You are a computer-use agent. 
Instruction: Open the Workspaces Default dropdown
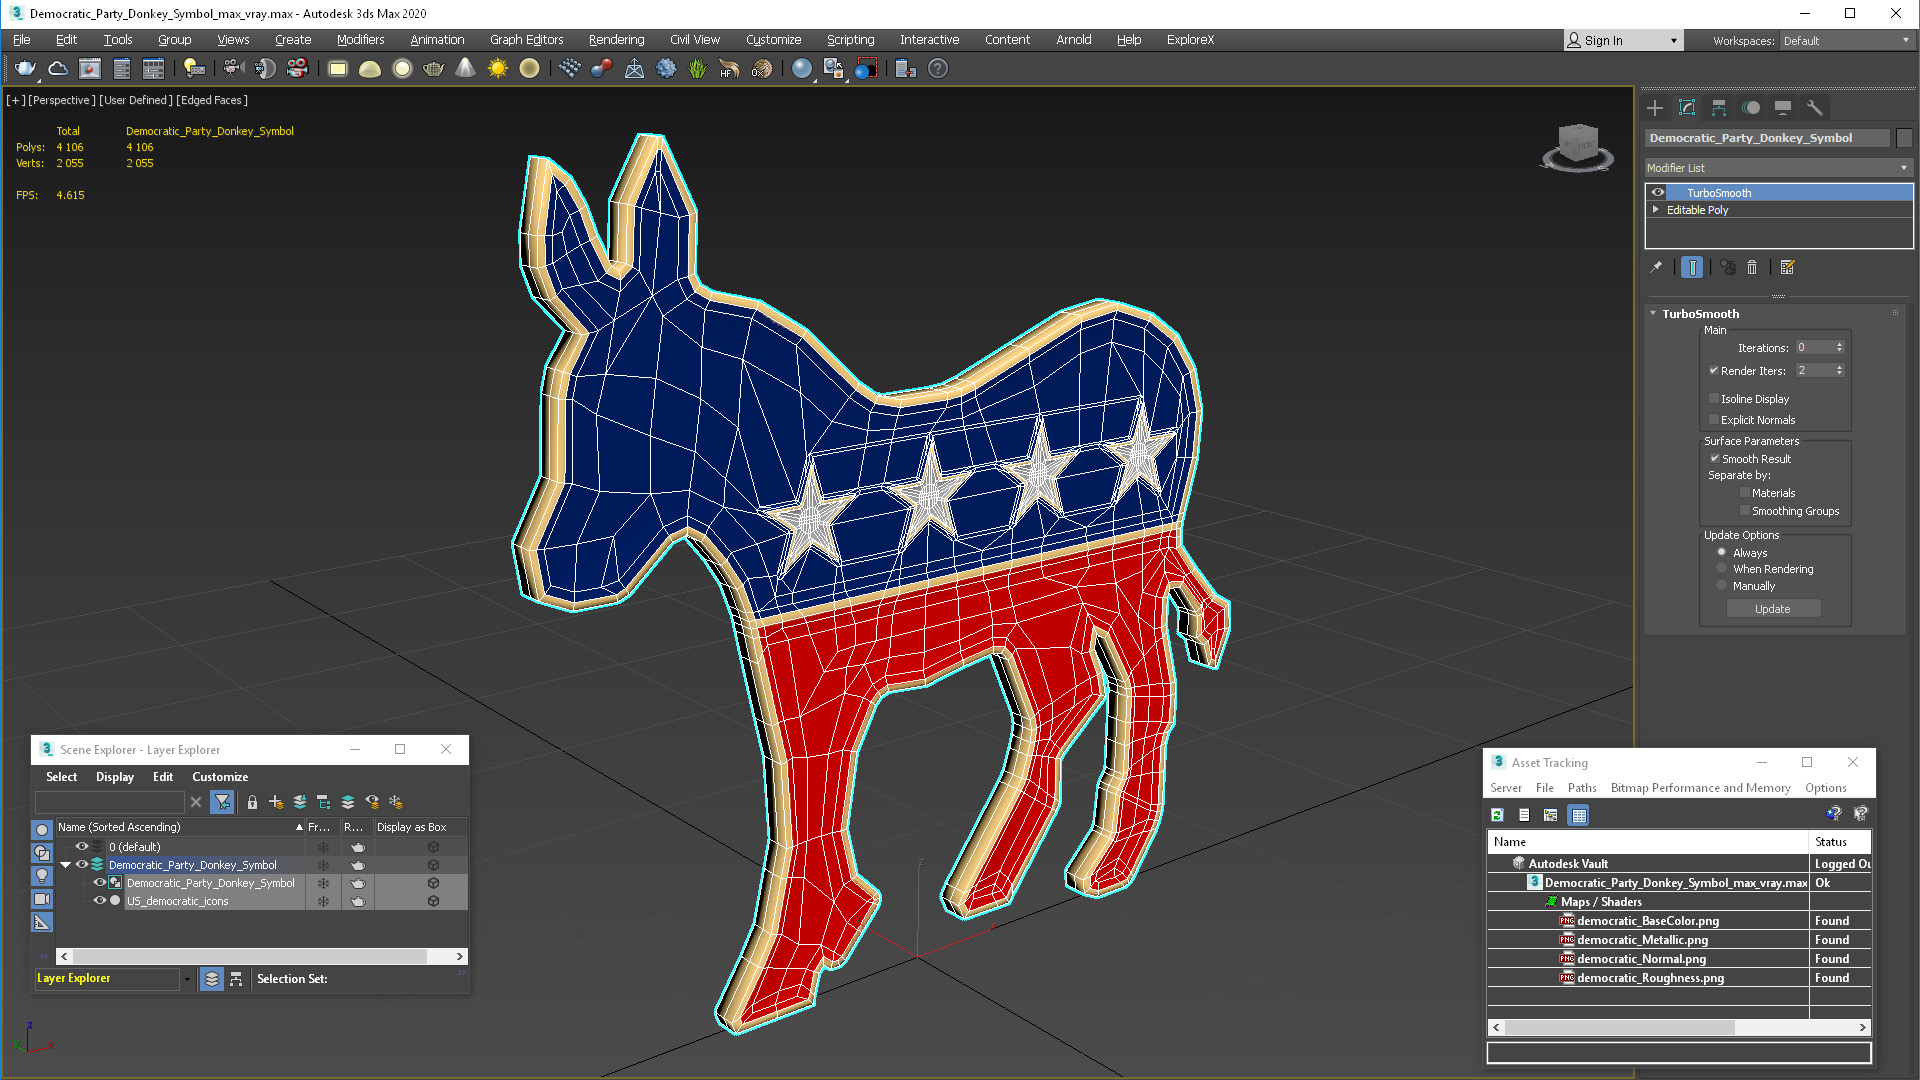click(x=1846, y=41)
